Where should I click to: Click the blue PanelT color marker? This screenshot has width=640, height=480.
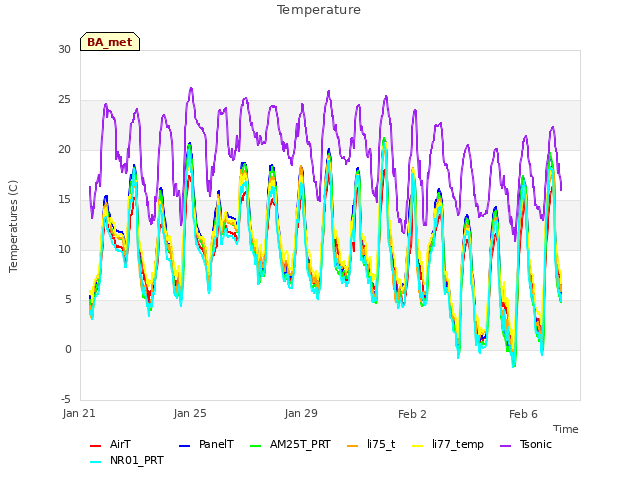pos(184,446)
